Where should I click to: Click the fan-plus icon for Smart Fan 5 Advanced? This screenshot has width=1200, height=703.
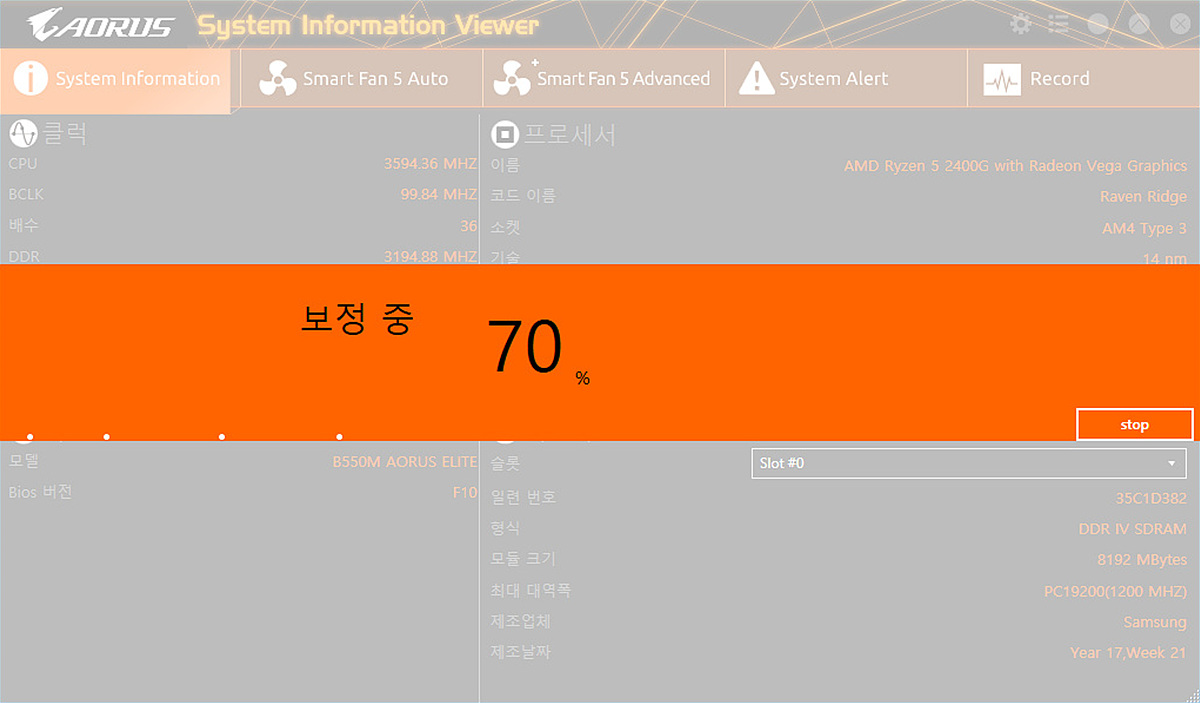pyautogui.click(x=515, y=78)
